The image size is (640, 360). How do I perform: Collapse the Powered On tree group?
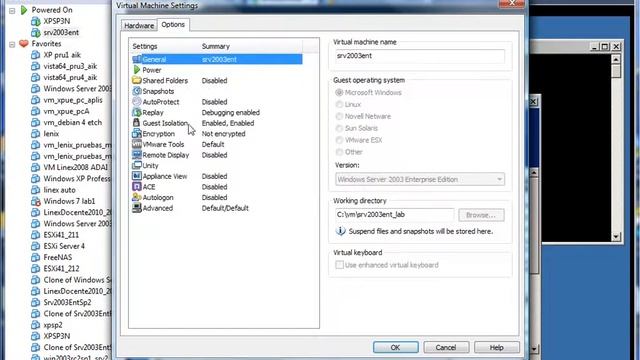tap(12, 10)
